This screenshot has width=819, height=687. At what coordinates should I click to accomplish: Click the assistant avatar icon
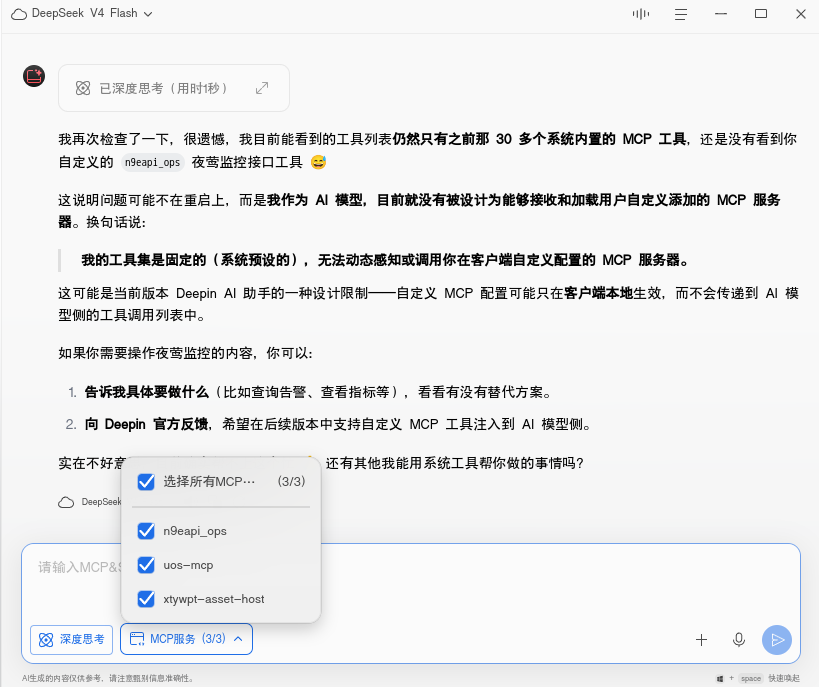coord(34,76)
